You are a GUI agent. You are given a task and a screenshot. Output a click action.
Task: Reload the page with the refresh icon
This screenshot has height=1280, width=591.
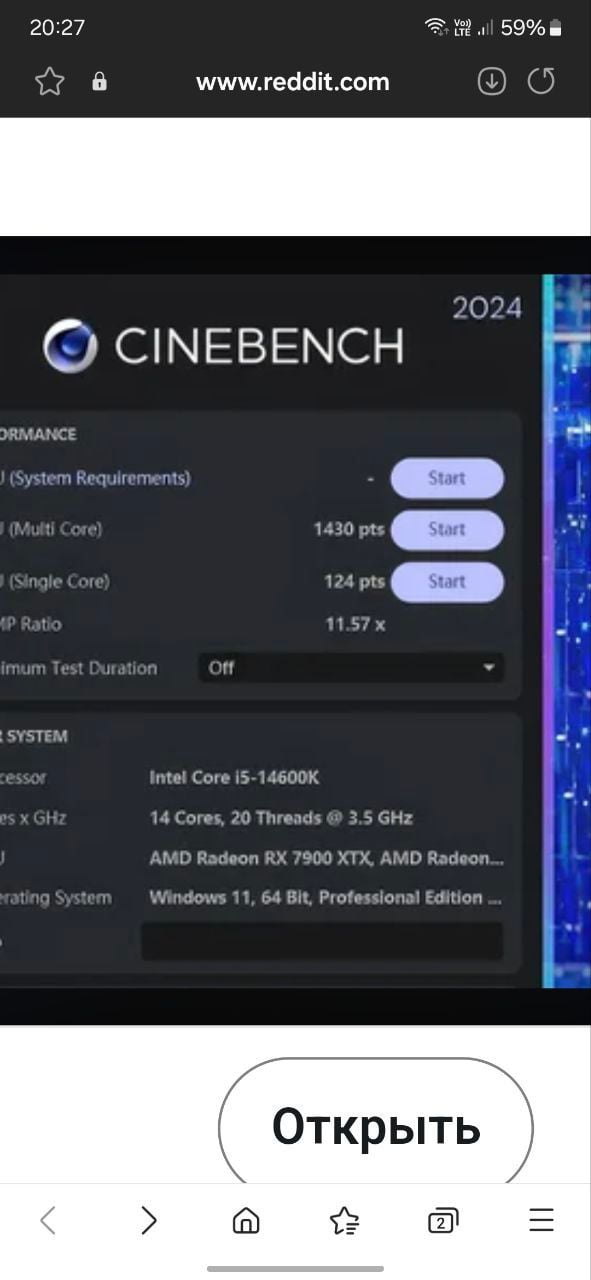(x=541, y=82)
